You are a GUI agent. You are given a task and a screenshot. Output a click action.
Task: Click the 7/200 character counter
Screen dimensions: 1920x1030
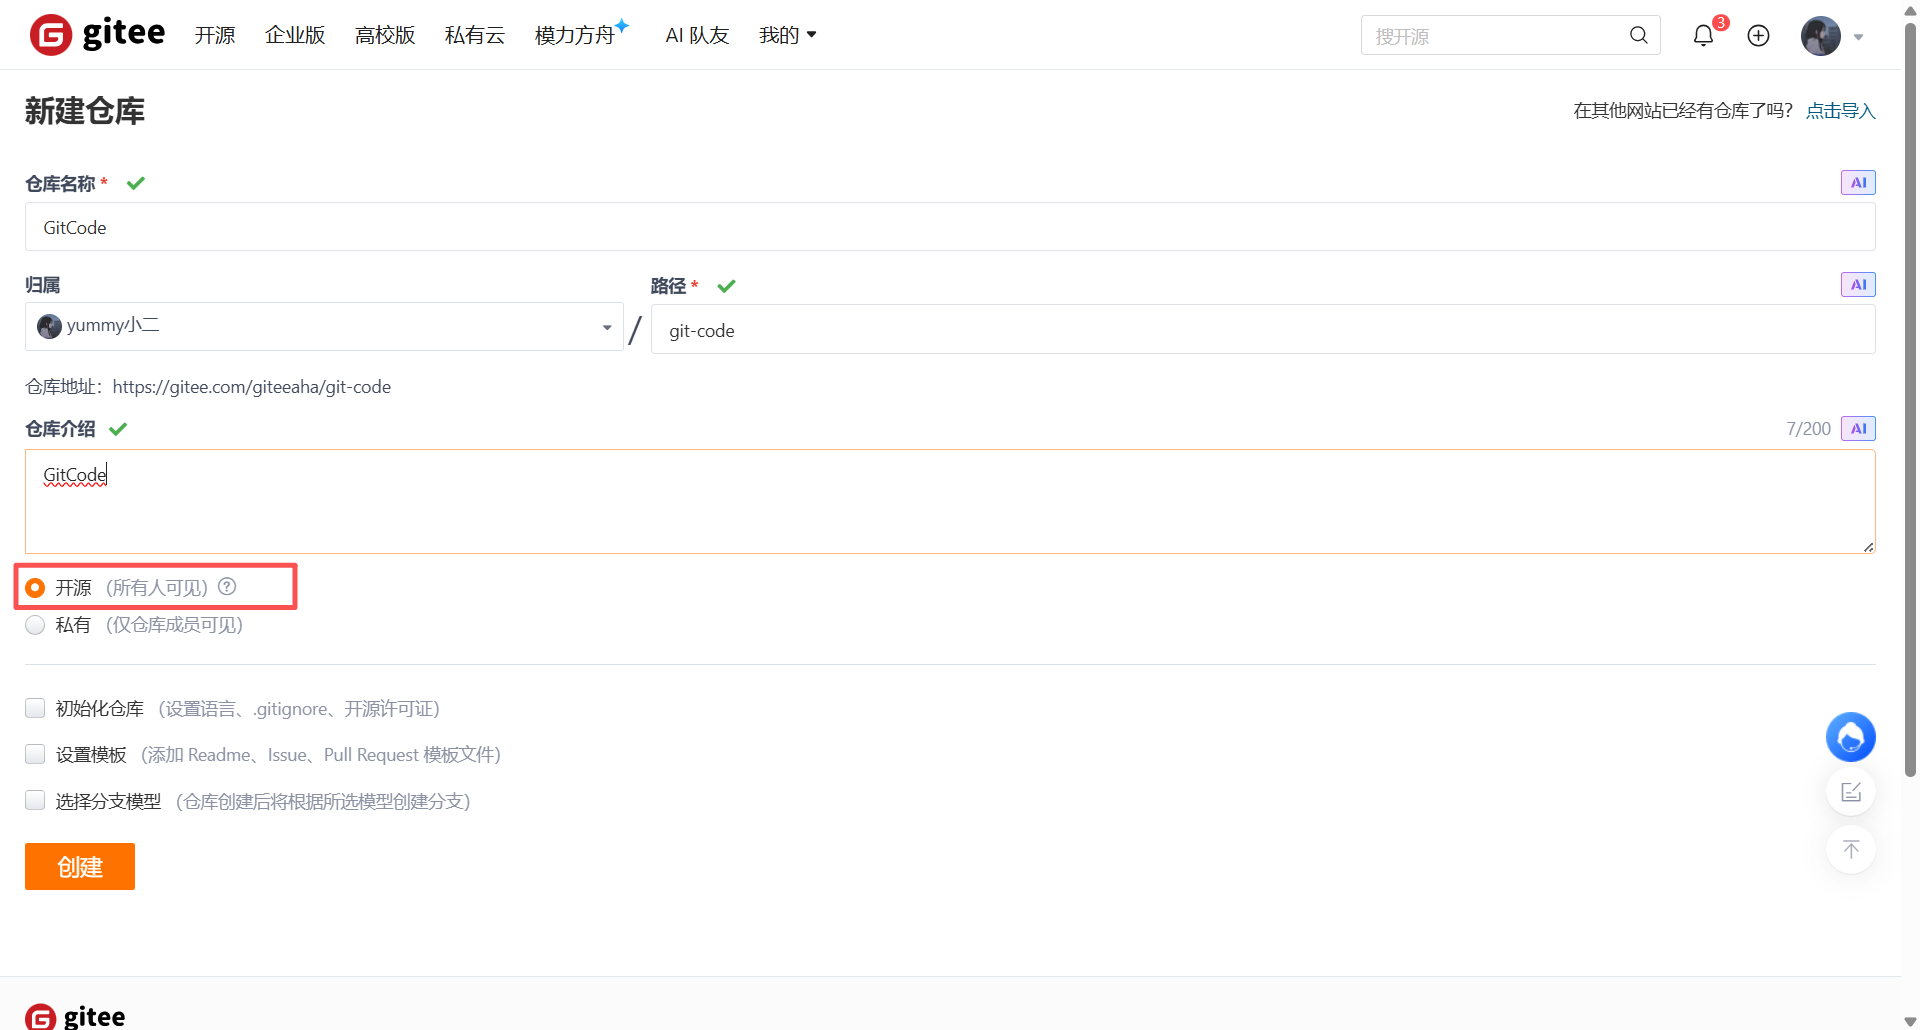click(1808, 429)
